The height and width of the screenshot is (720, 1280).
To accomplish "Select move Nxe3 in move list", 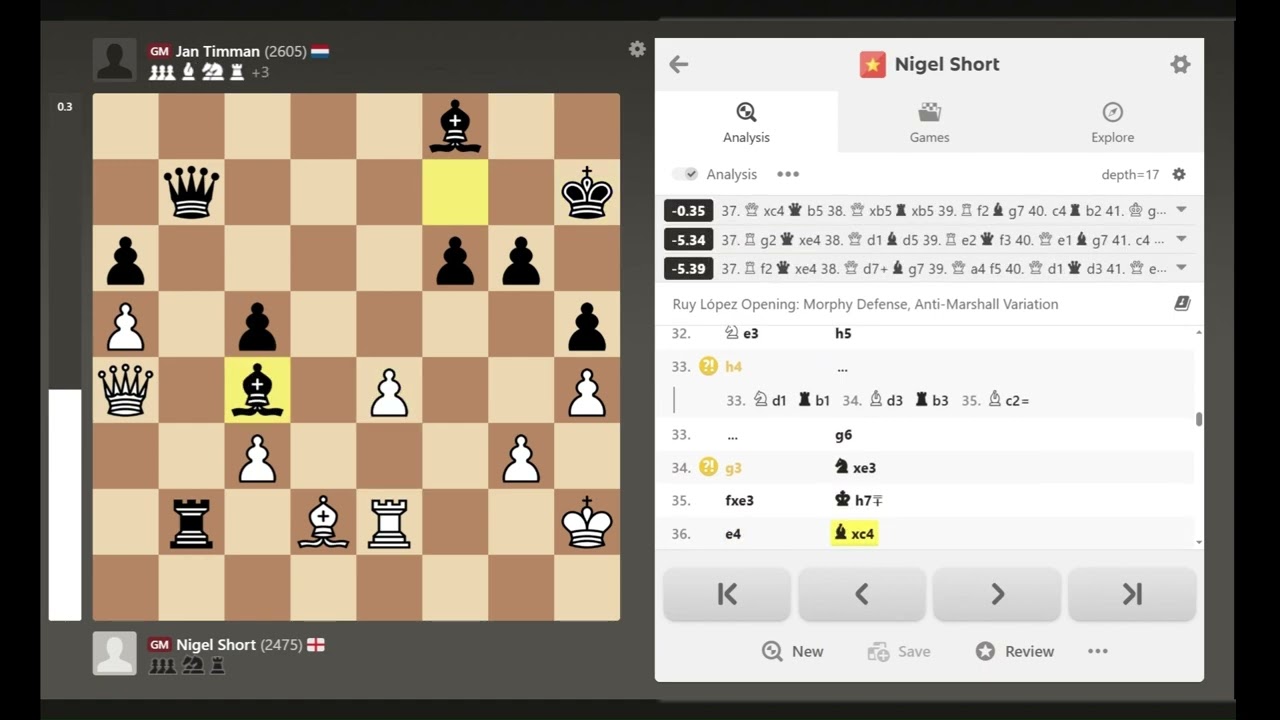I will click(x=855, y=468).
